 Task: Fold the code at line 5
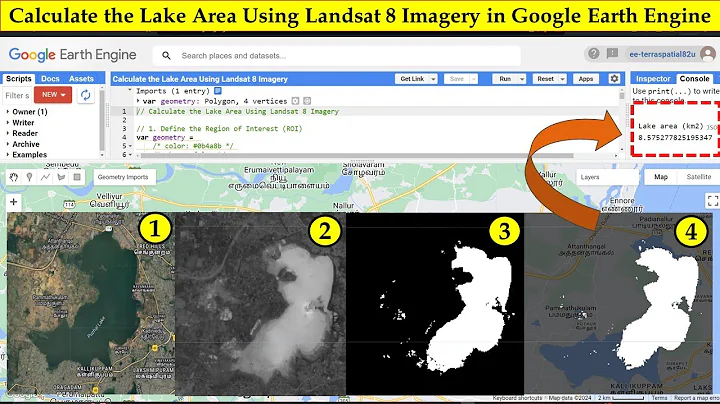tap(130, 146)
